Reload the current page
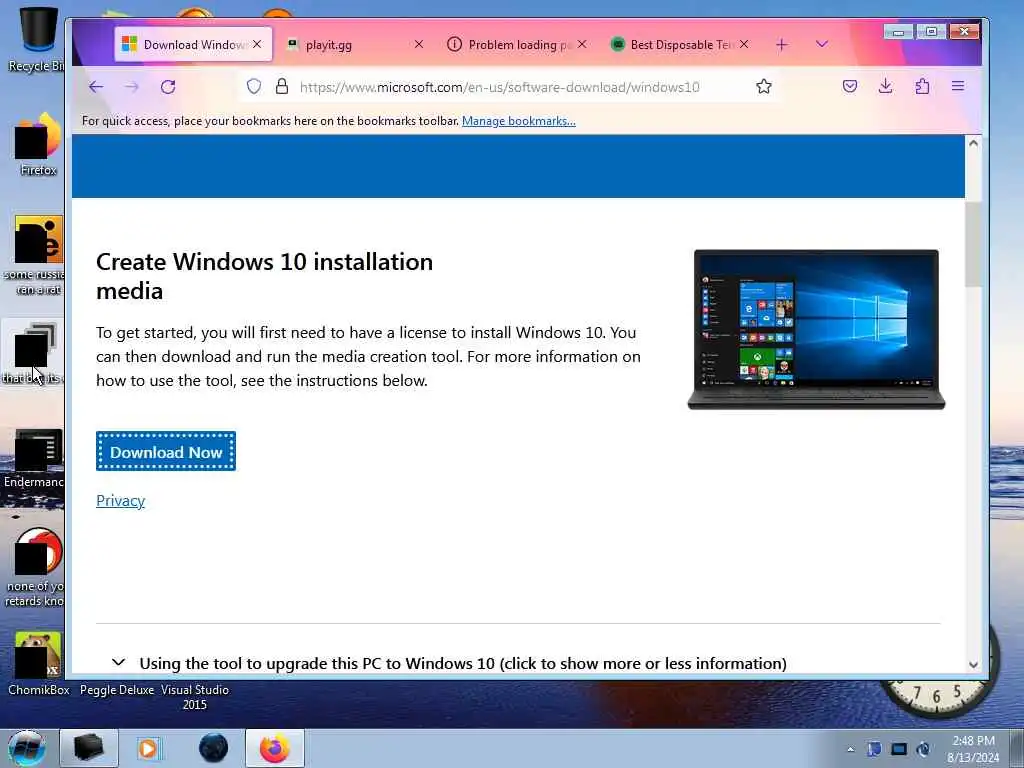 168,87
